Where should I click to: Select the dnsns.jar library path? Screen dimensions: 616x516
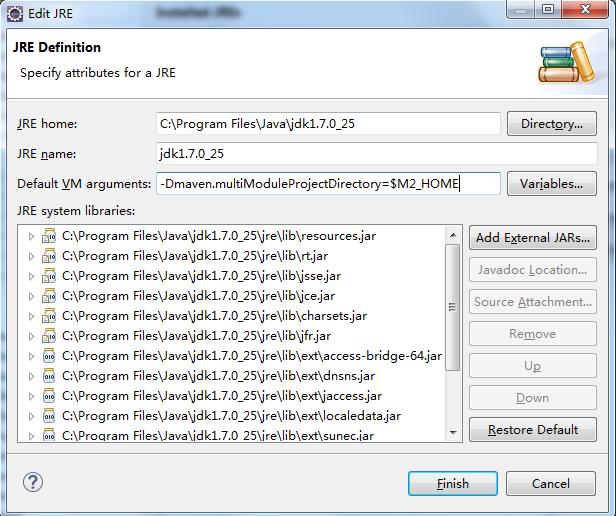tap(218, 376)
